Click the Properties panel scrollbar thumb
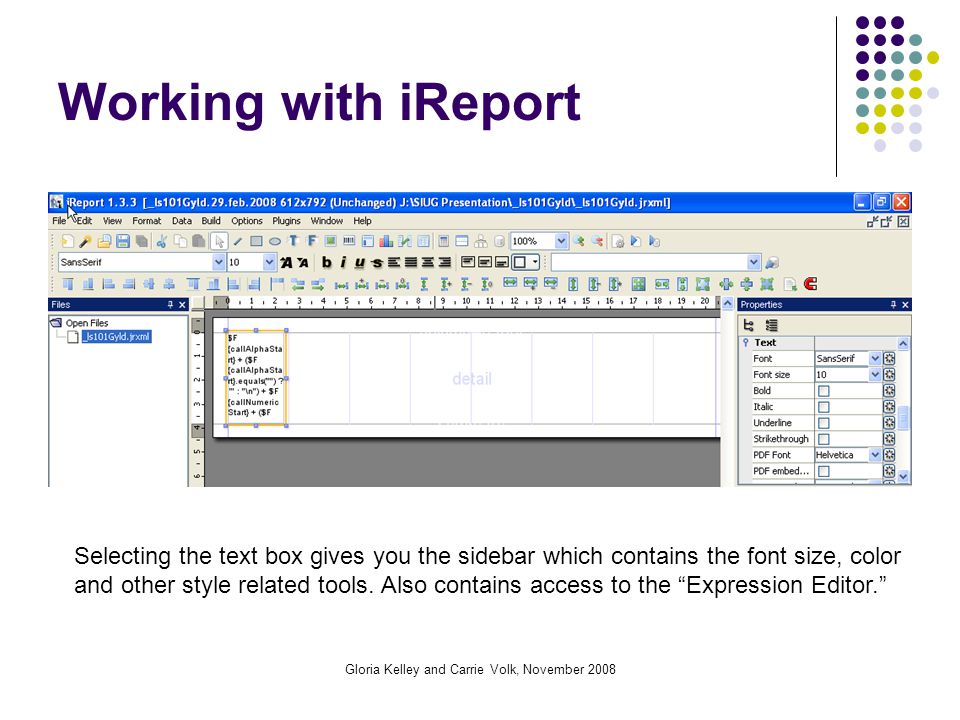 903,419
